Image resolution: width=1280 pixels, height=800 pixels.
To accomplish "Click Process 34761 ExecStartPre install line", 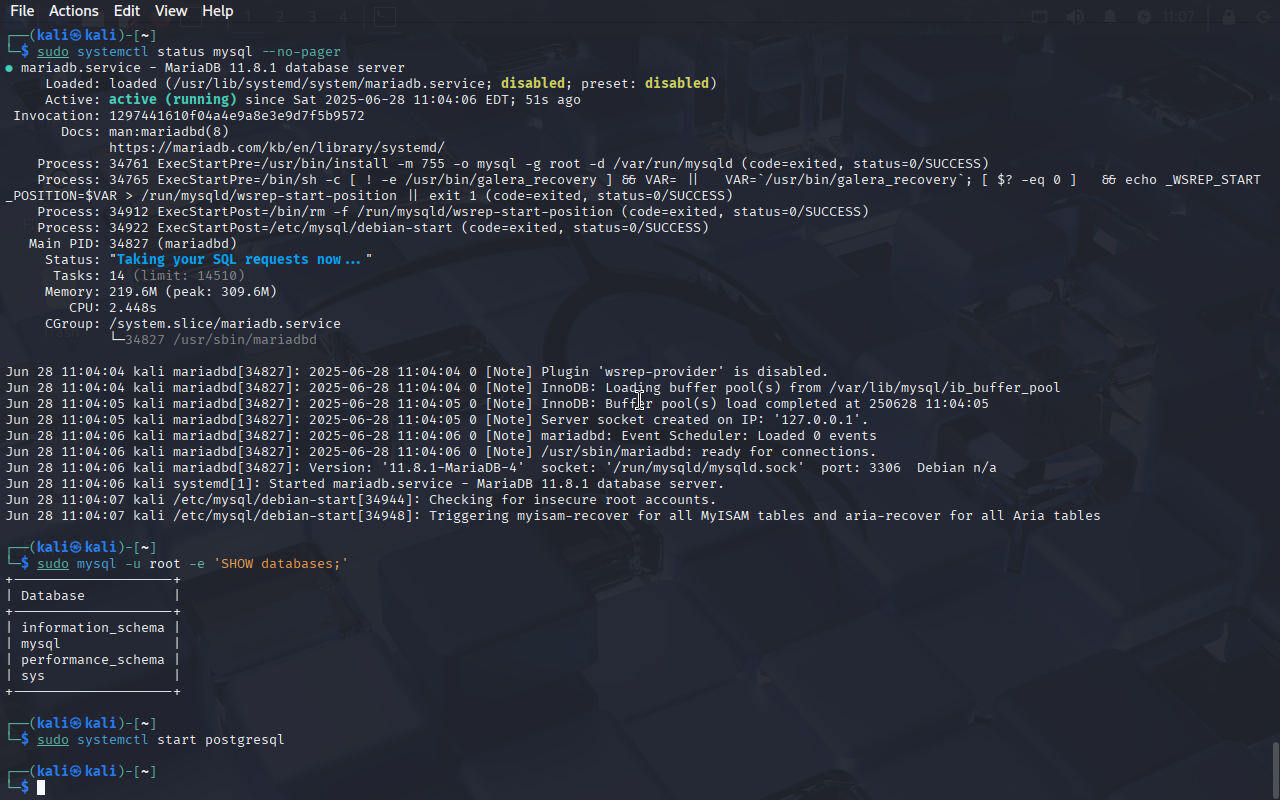I will [x=513, y=164].
